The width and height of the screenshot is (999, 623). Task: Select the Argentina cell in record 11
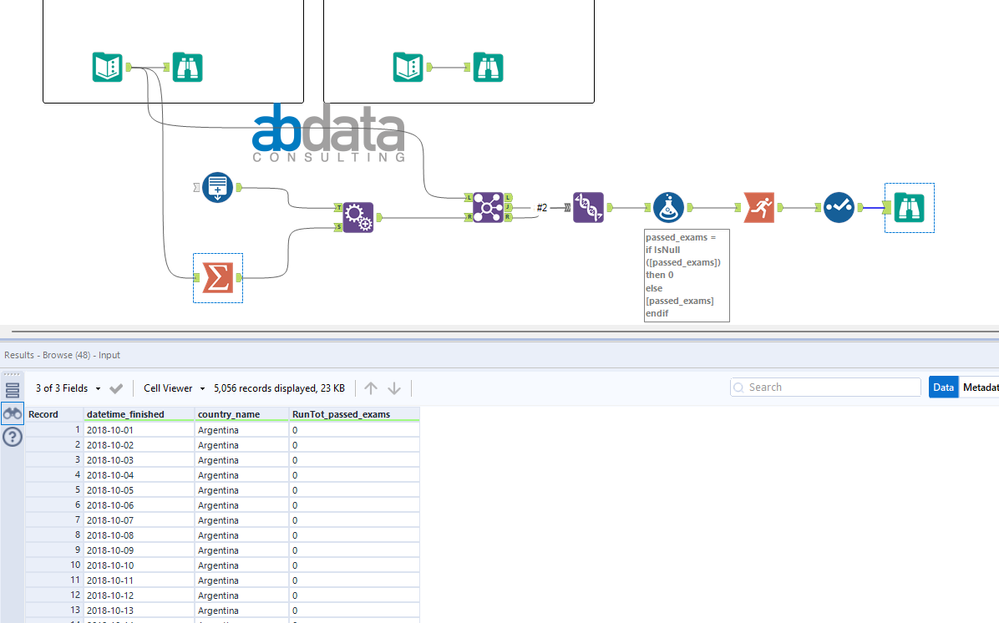pyautogui.click(x=242, y=580)
